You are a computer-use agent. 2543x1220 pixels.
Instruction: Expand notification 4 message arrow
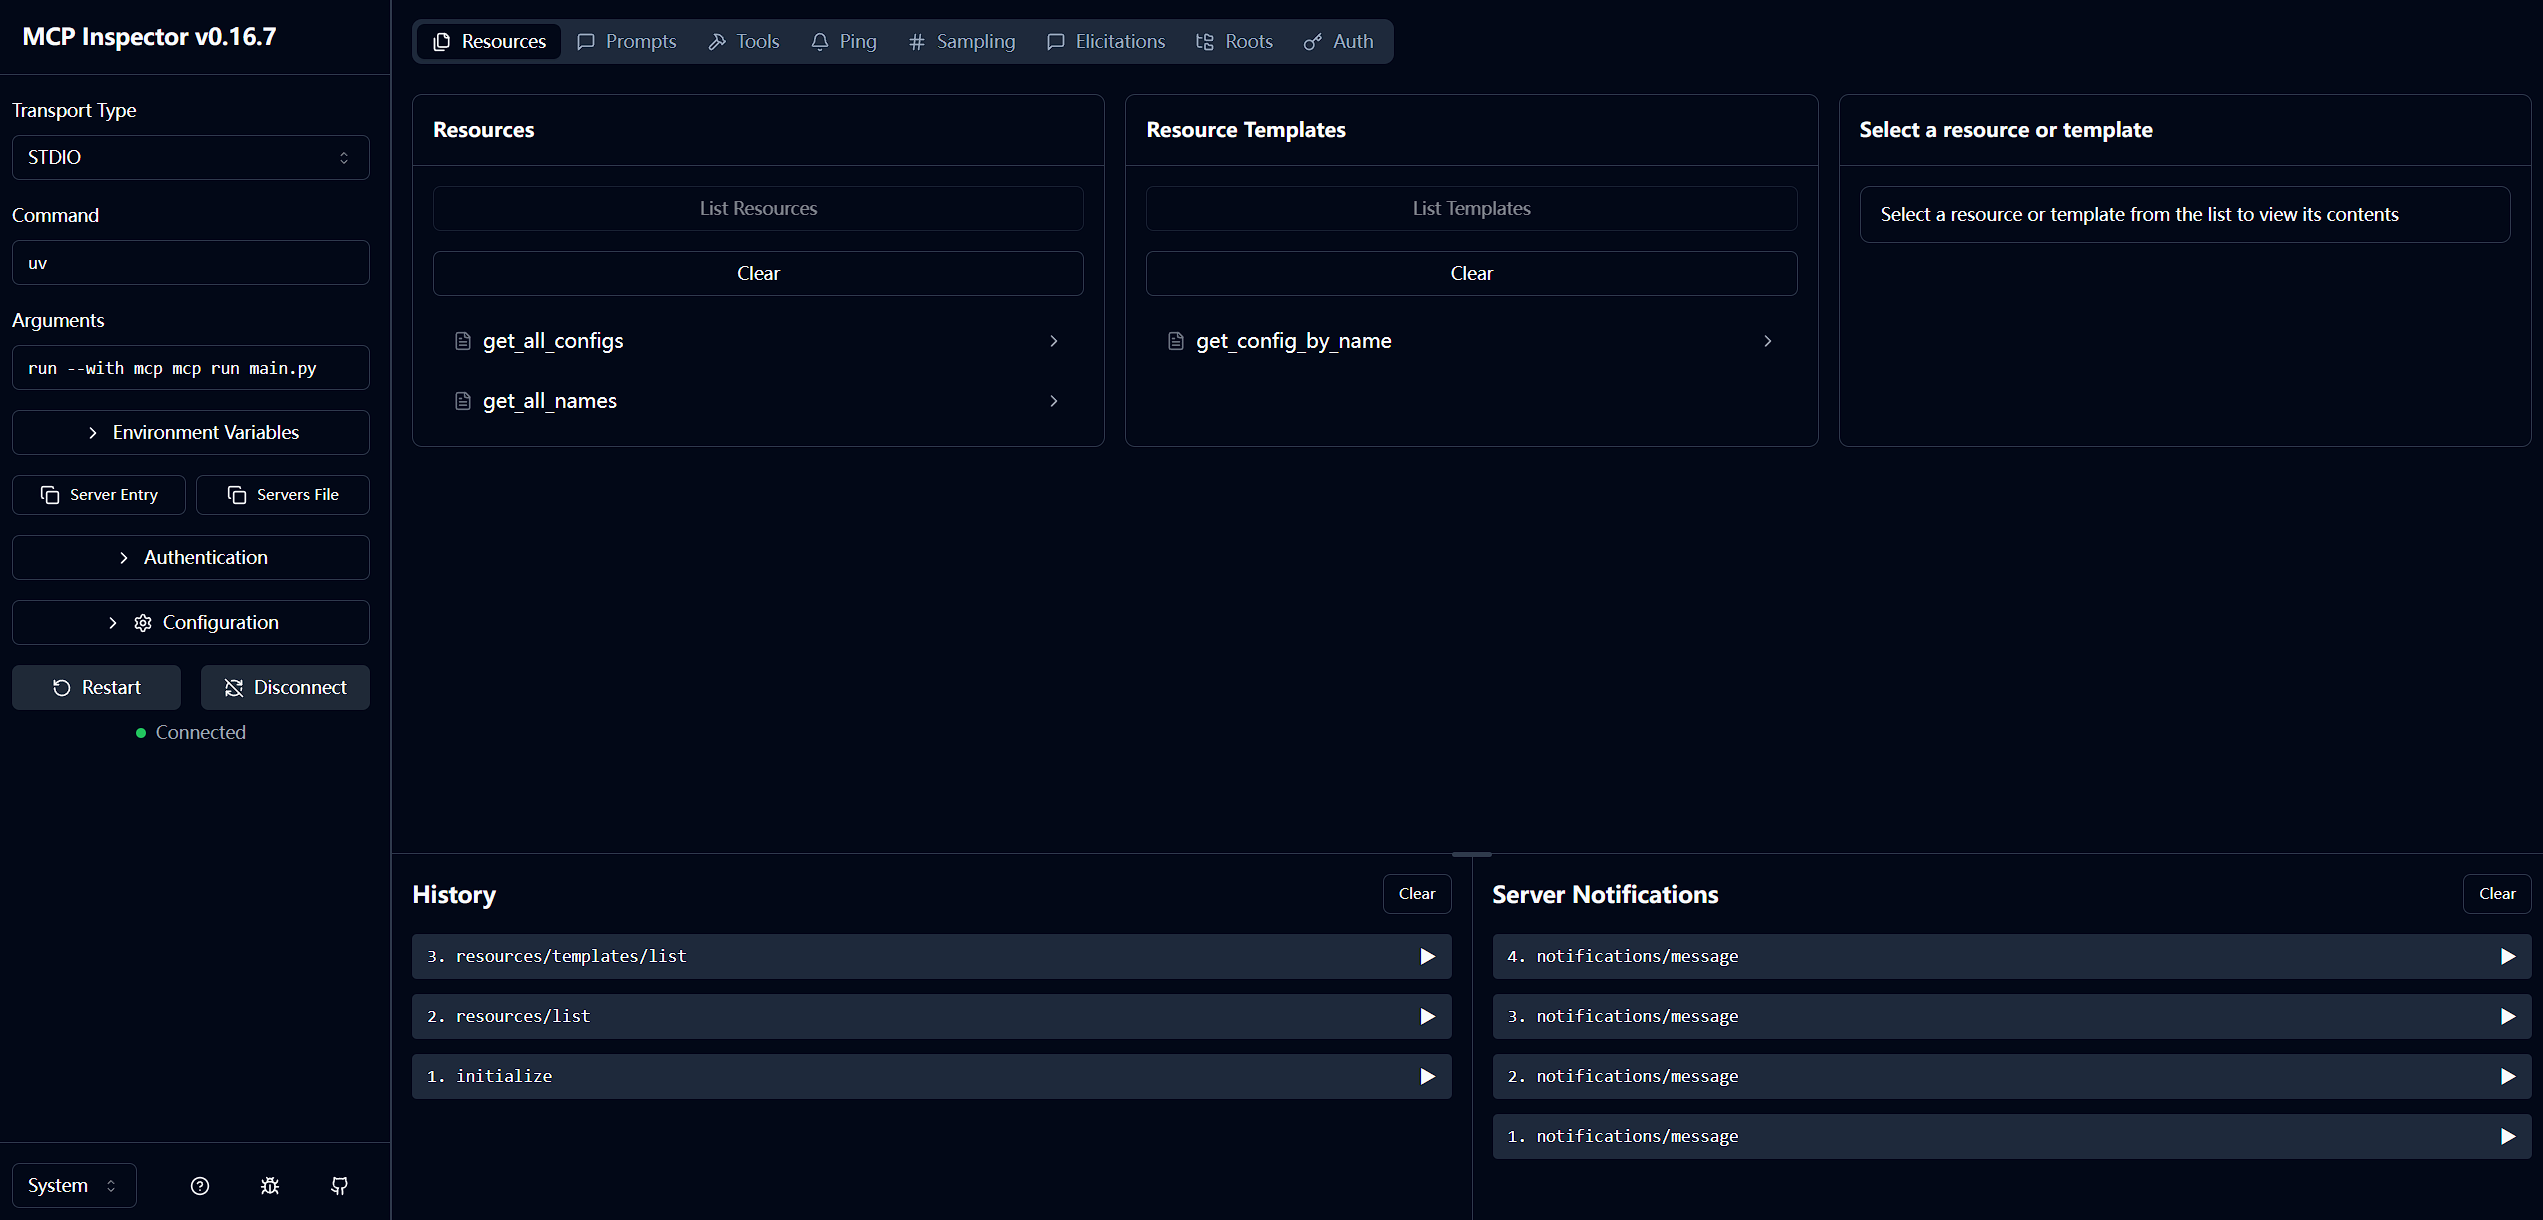pos(2507,957)
